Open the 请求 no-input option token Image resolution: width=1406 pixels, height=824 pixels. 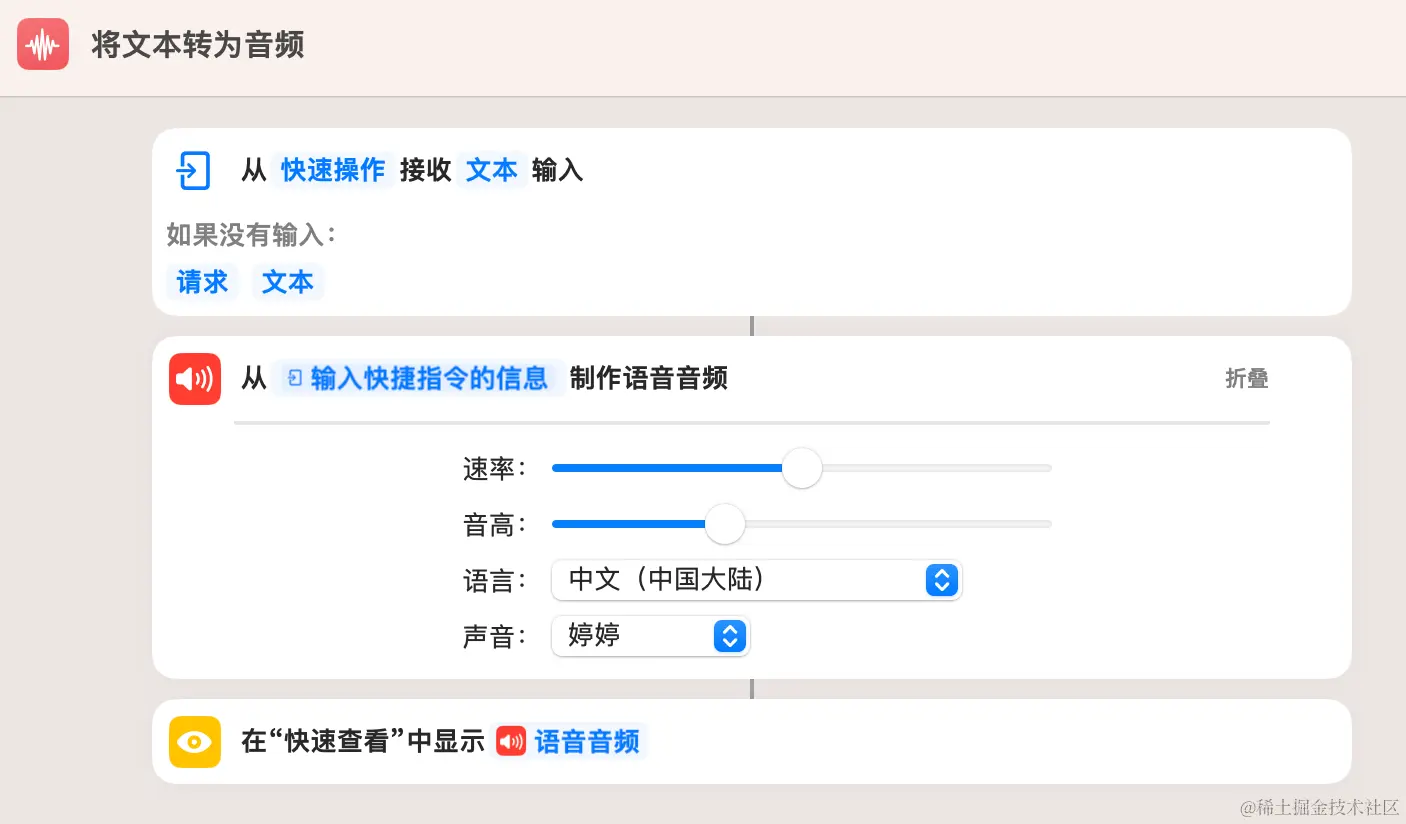point(203,282)
